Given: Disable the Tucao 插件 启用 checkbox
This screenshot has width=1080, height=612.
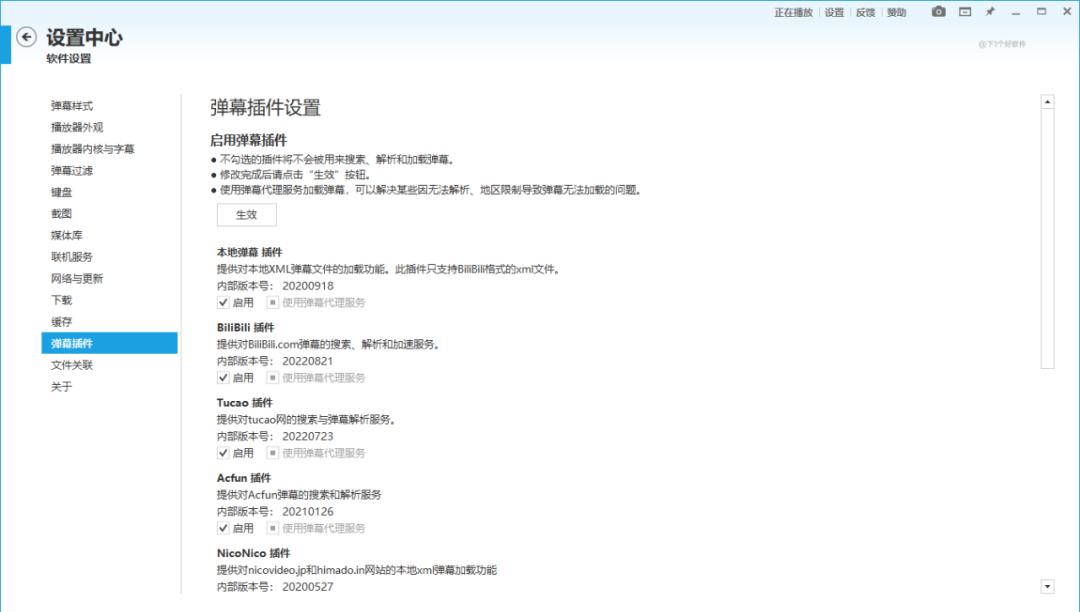Looking at the screenshot, I should [225, 452].
